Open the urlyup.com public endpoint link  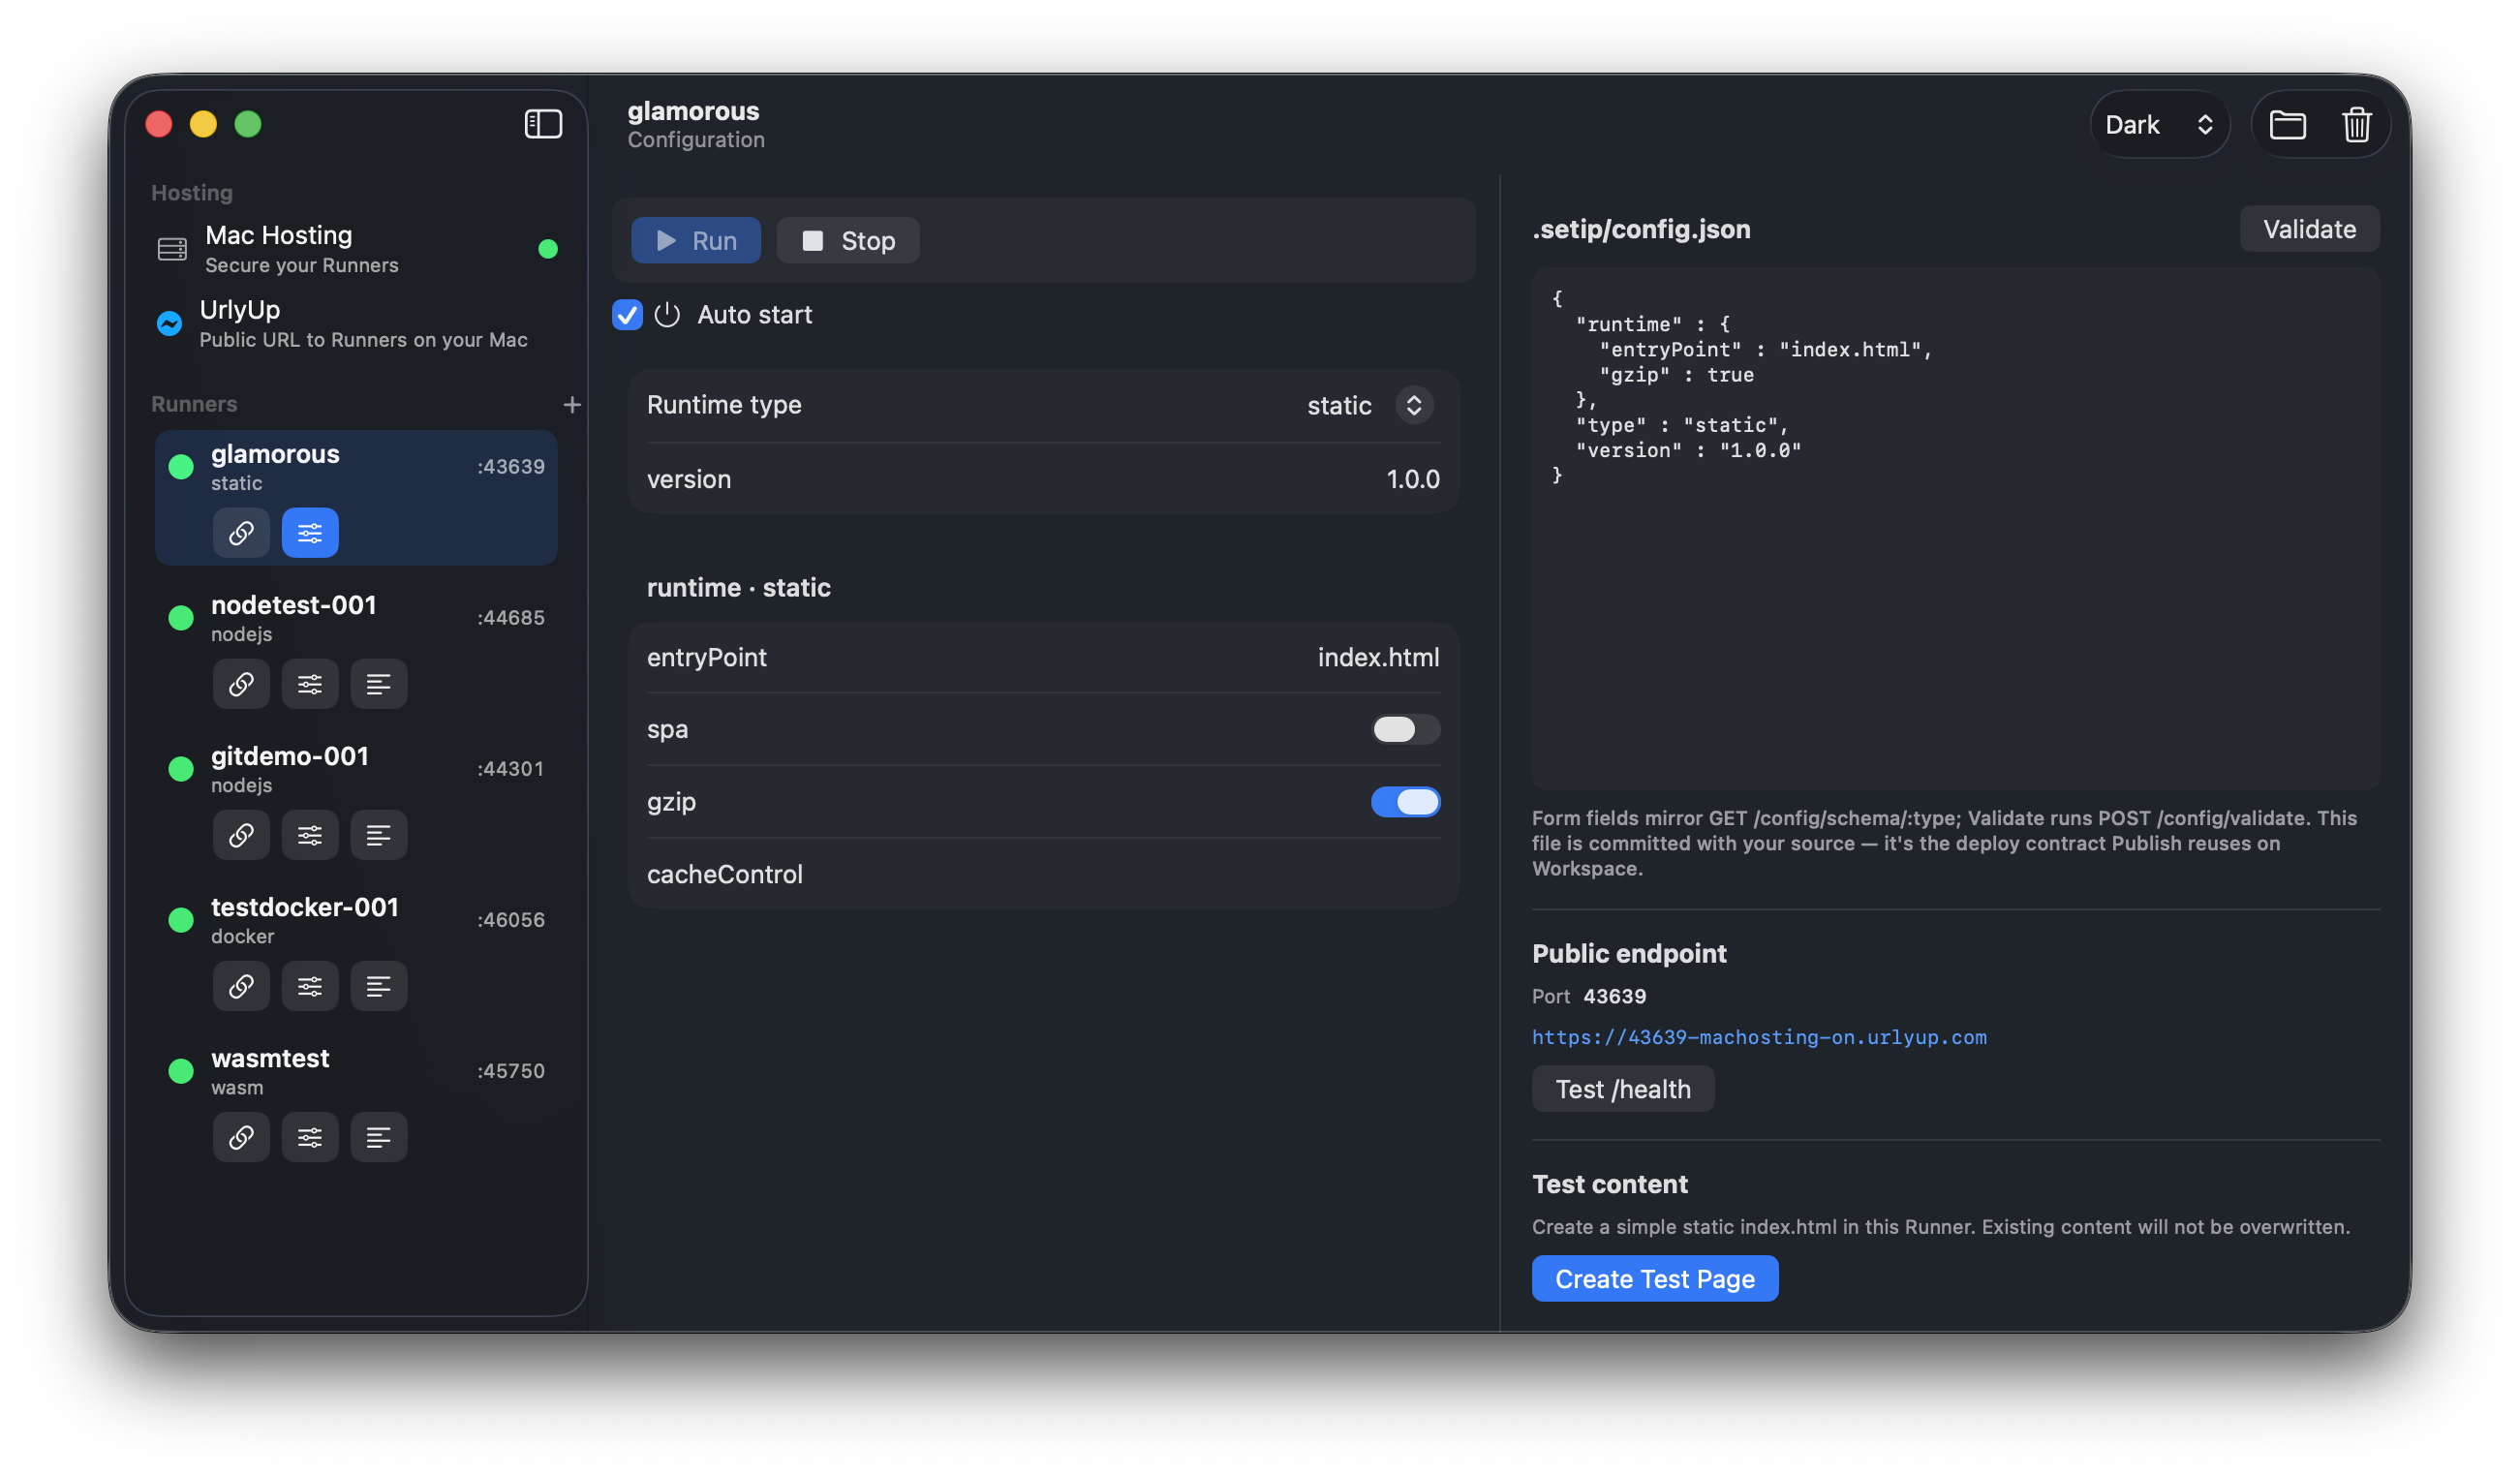coord(1759,1037)
